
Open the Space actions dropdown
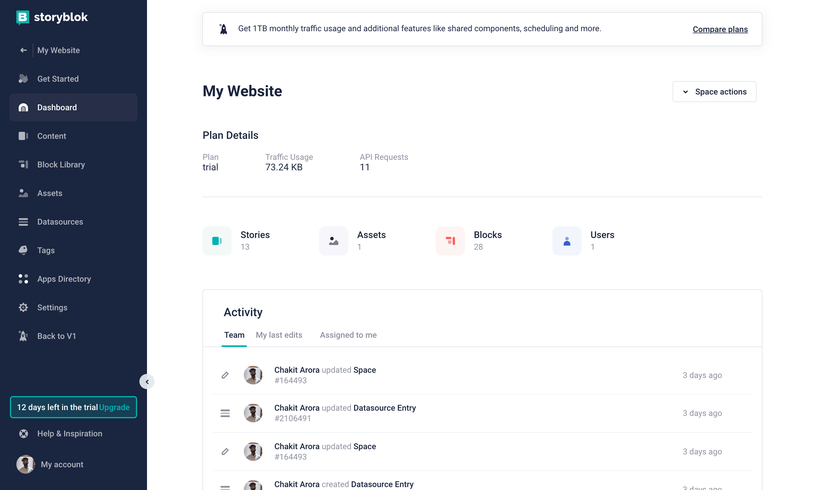714,92
